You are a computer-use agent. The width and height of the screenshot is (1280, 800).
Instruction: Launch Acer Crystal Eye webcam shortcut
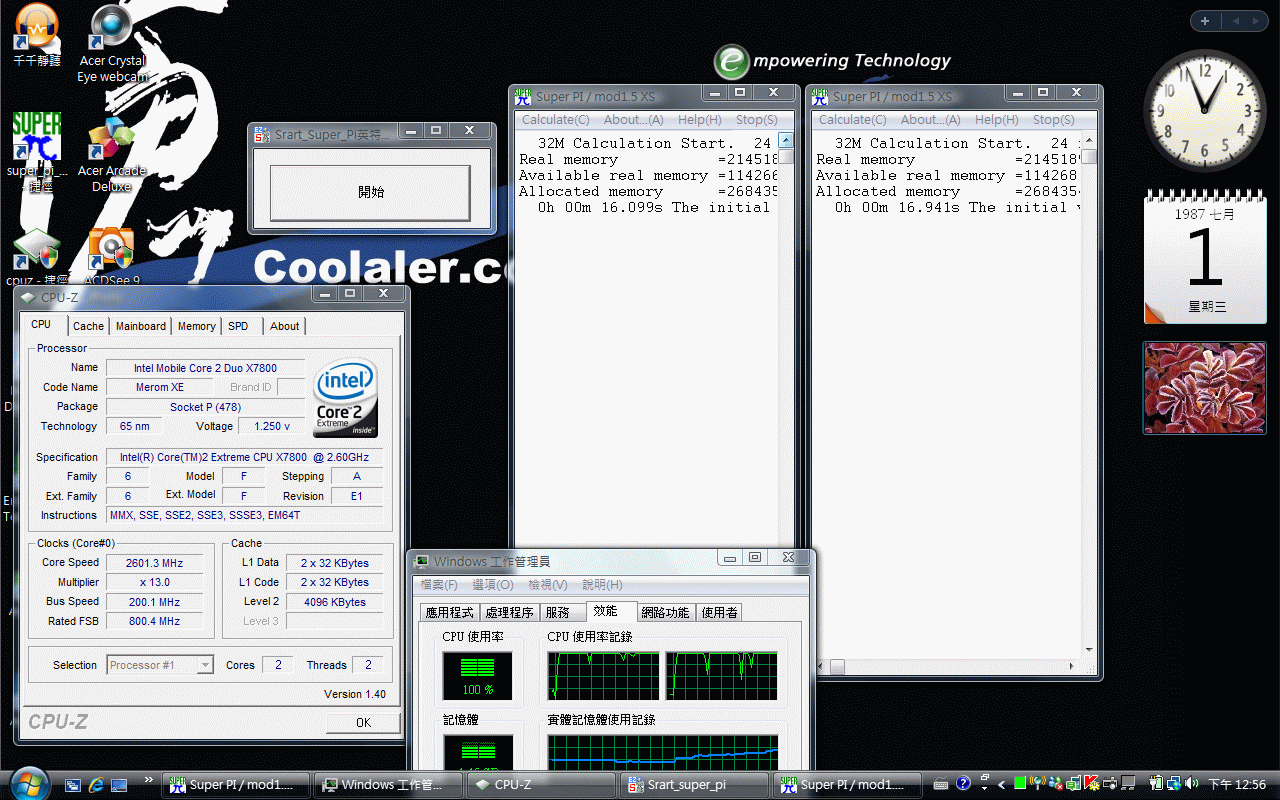point(112,44)
